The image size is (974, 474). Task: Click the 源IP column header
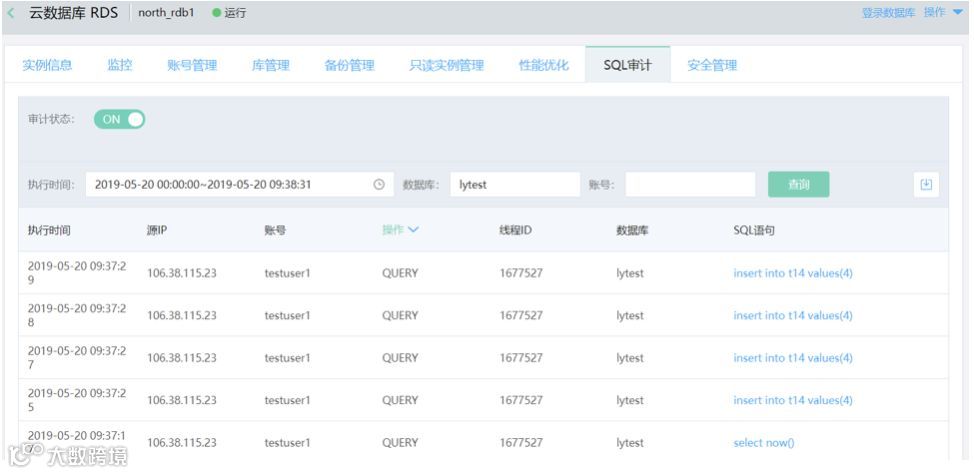pyautogui.click(x=157, y=230)
